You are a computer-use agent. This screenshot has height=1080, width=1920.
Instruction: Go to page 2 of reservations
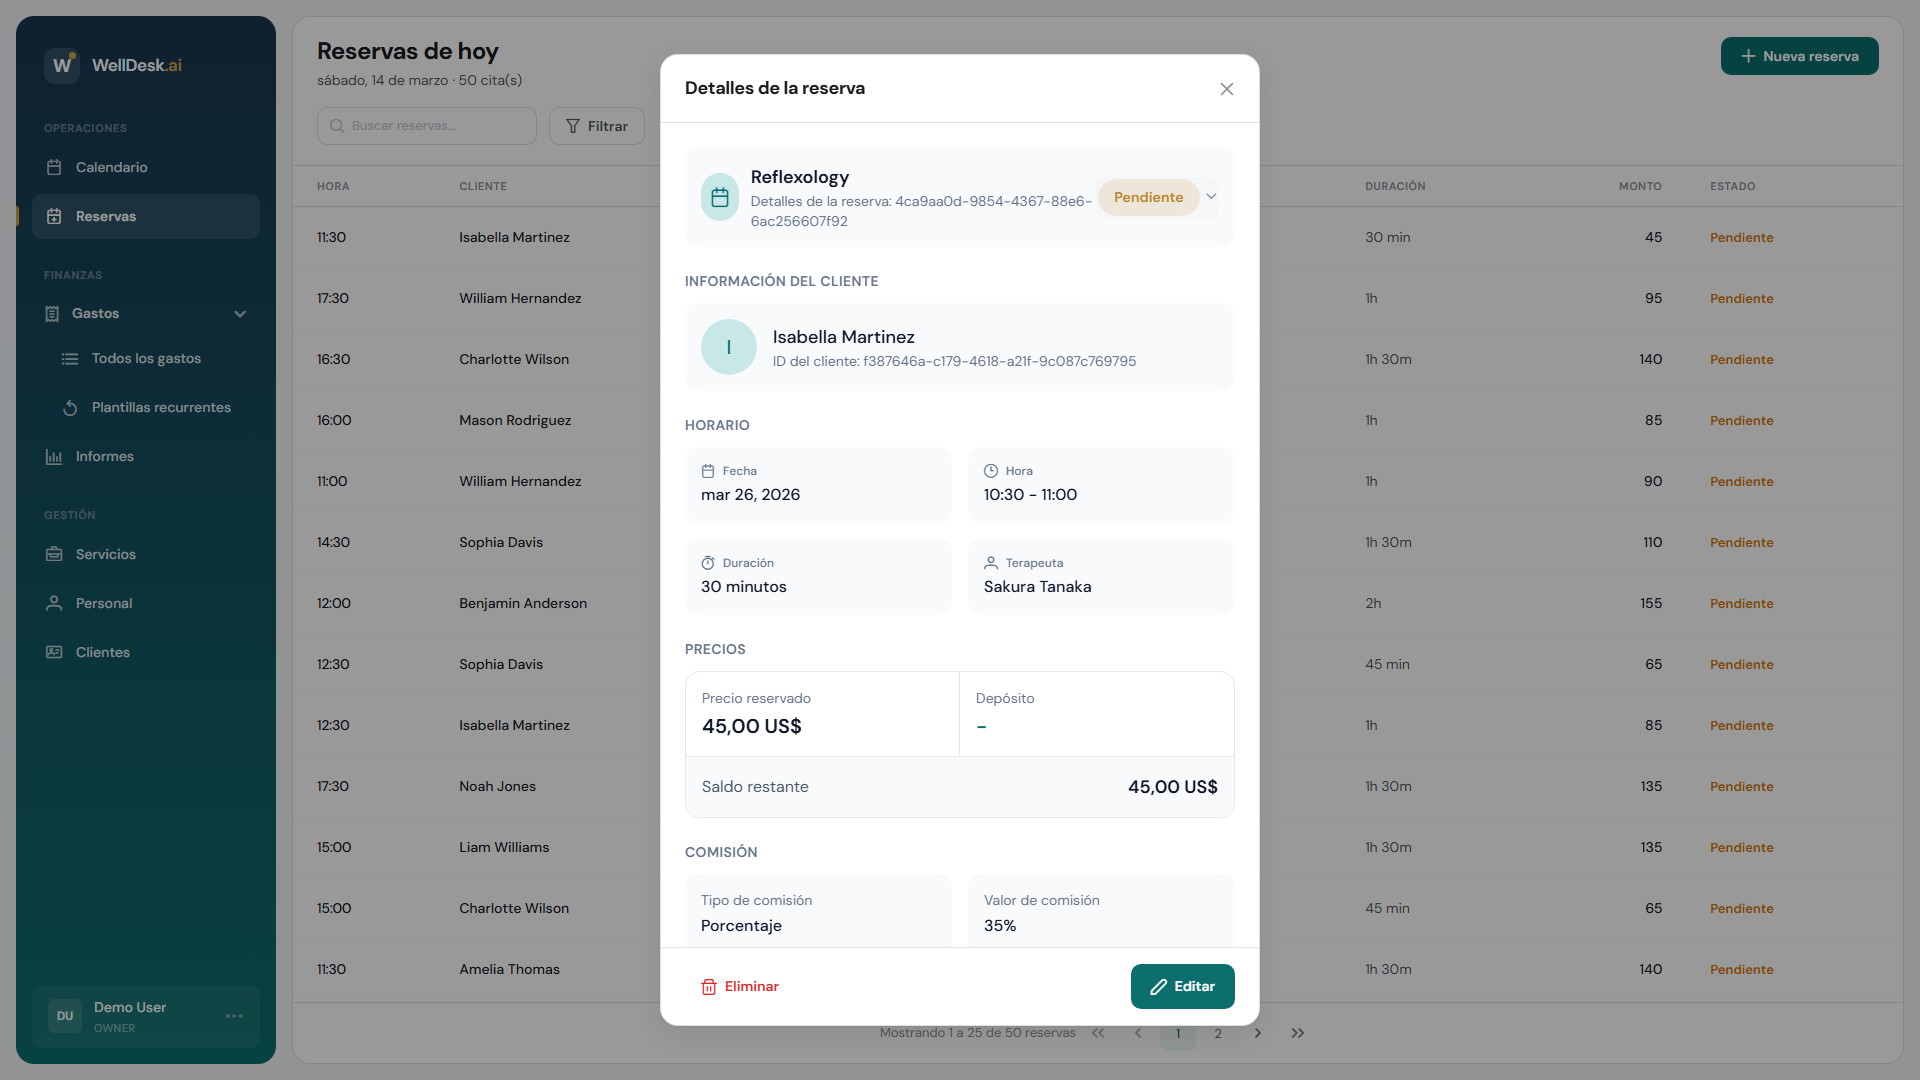pyautogui.click(x=1217, y=1033)
